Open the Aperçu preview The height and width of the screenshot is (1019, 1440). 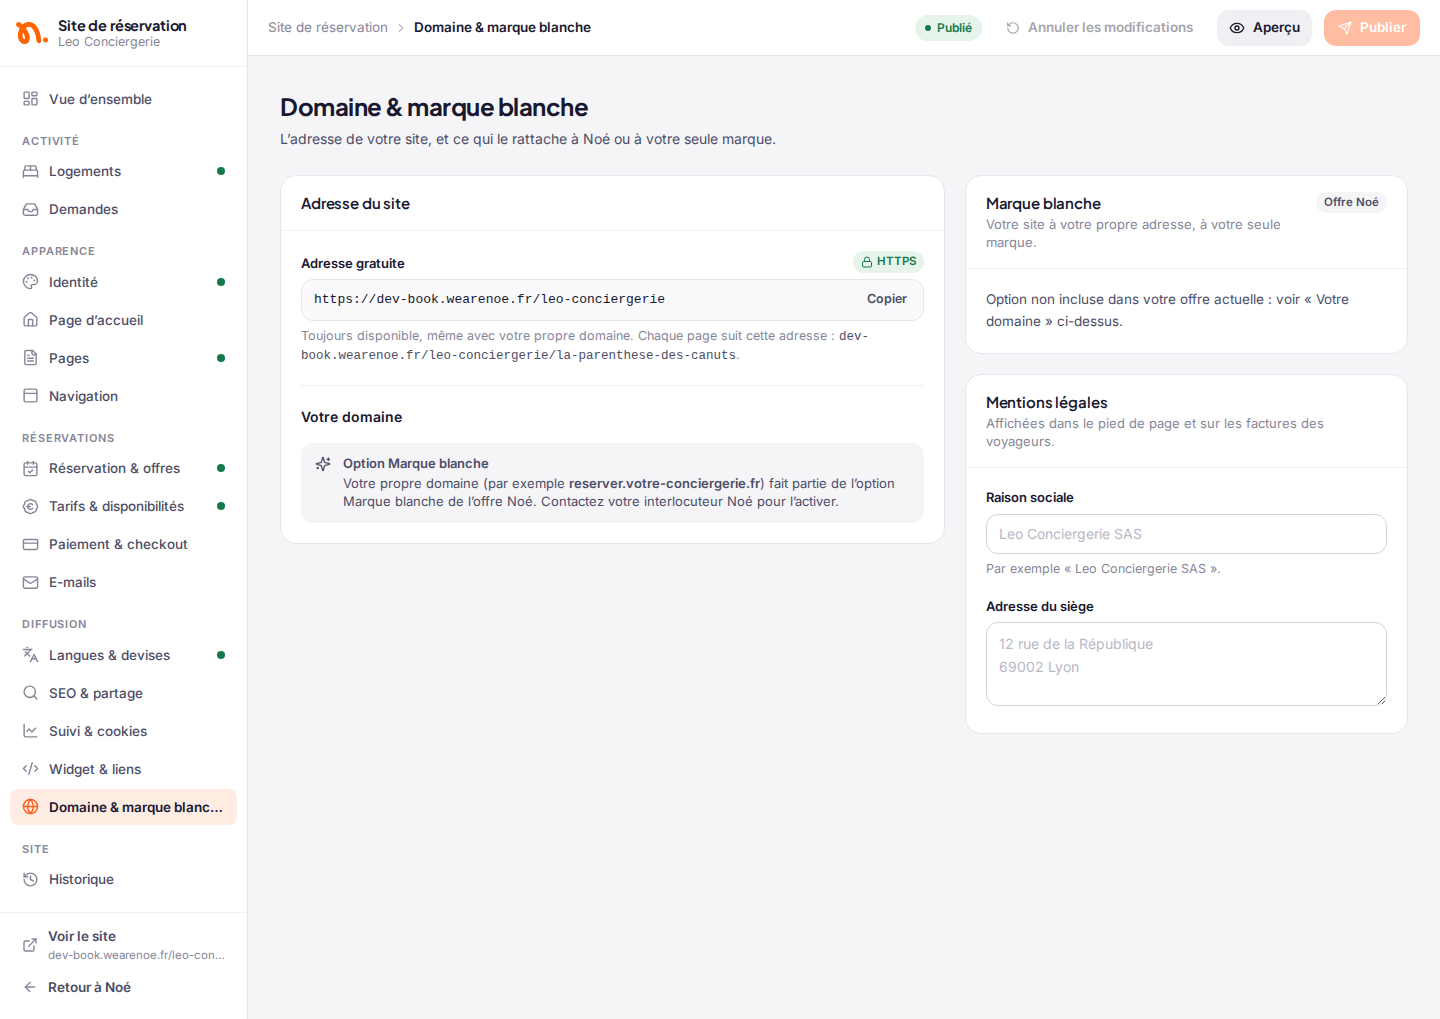[1264, 28]
